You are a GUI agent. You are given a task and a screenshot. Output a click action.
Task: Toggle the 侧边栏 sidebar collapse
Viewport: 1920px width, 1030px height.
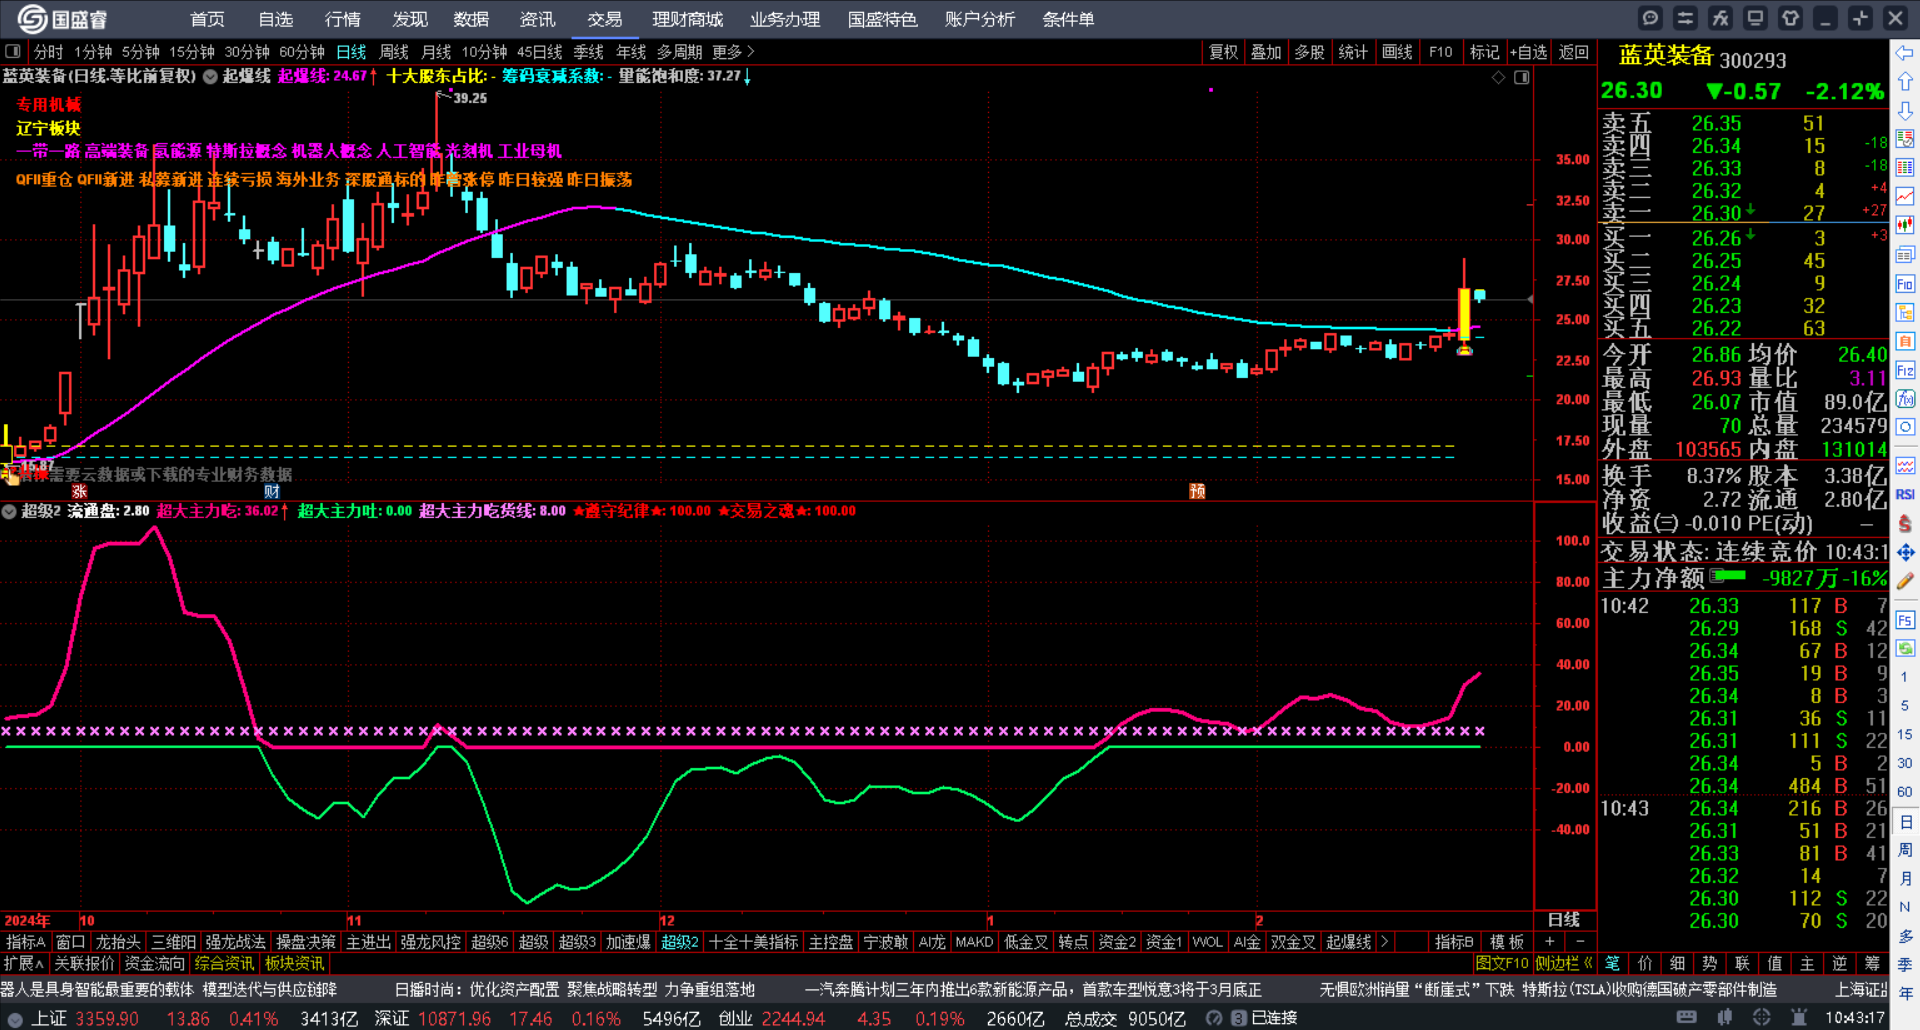coord(1563,964)
